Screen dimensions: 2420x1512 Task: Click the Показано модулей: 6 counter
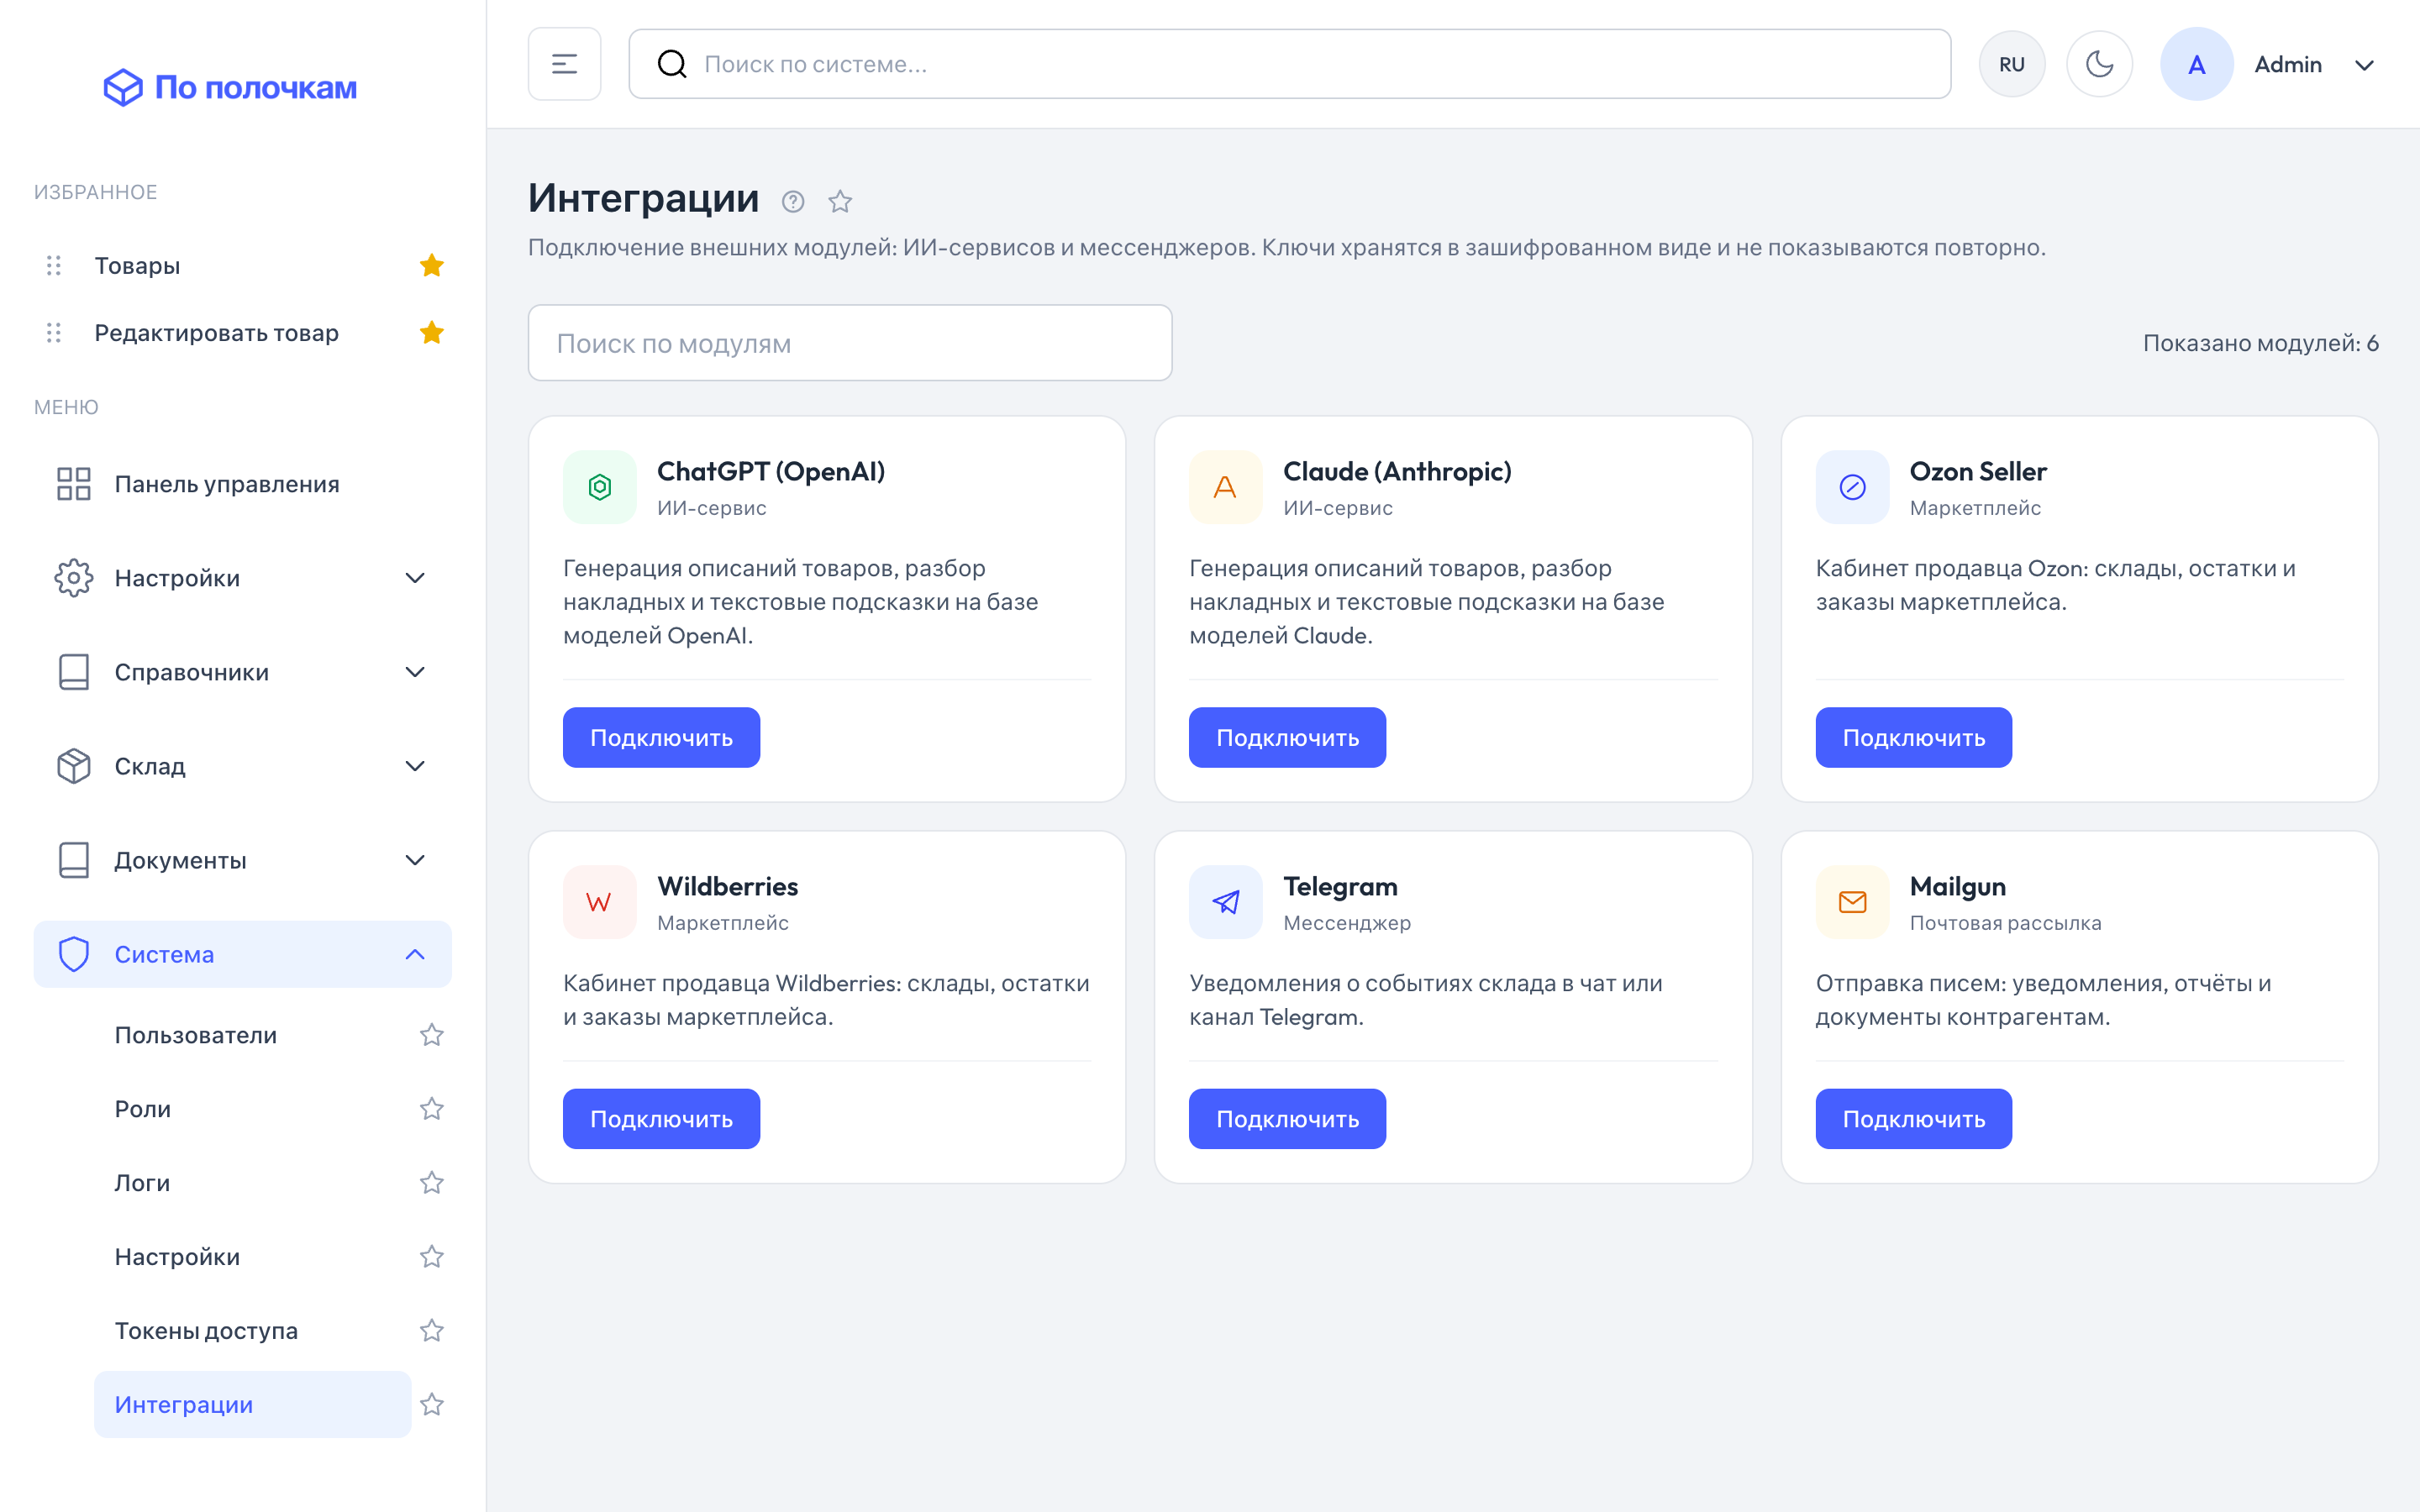click(x=2260, y=343)
